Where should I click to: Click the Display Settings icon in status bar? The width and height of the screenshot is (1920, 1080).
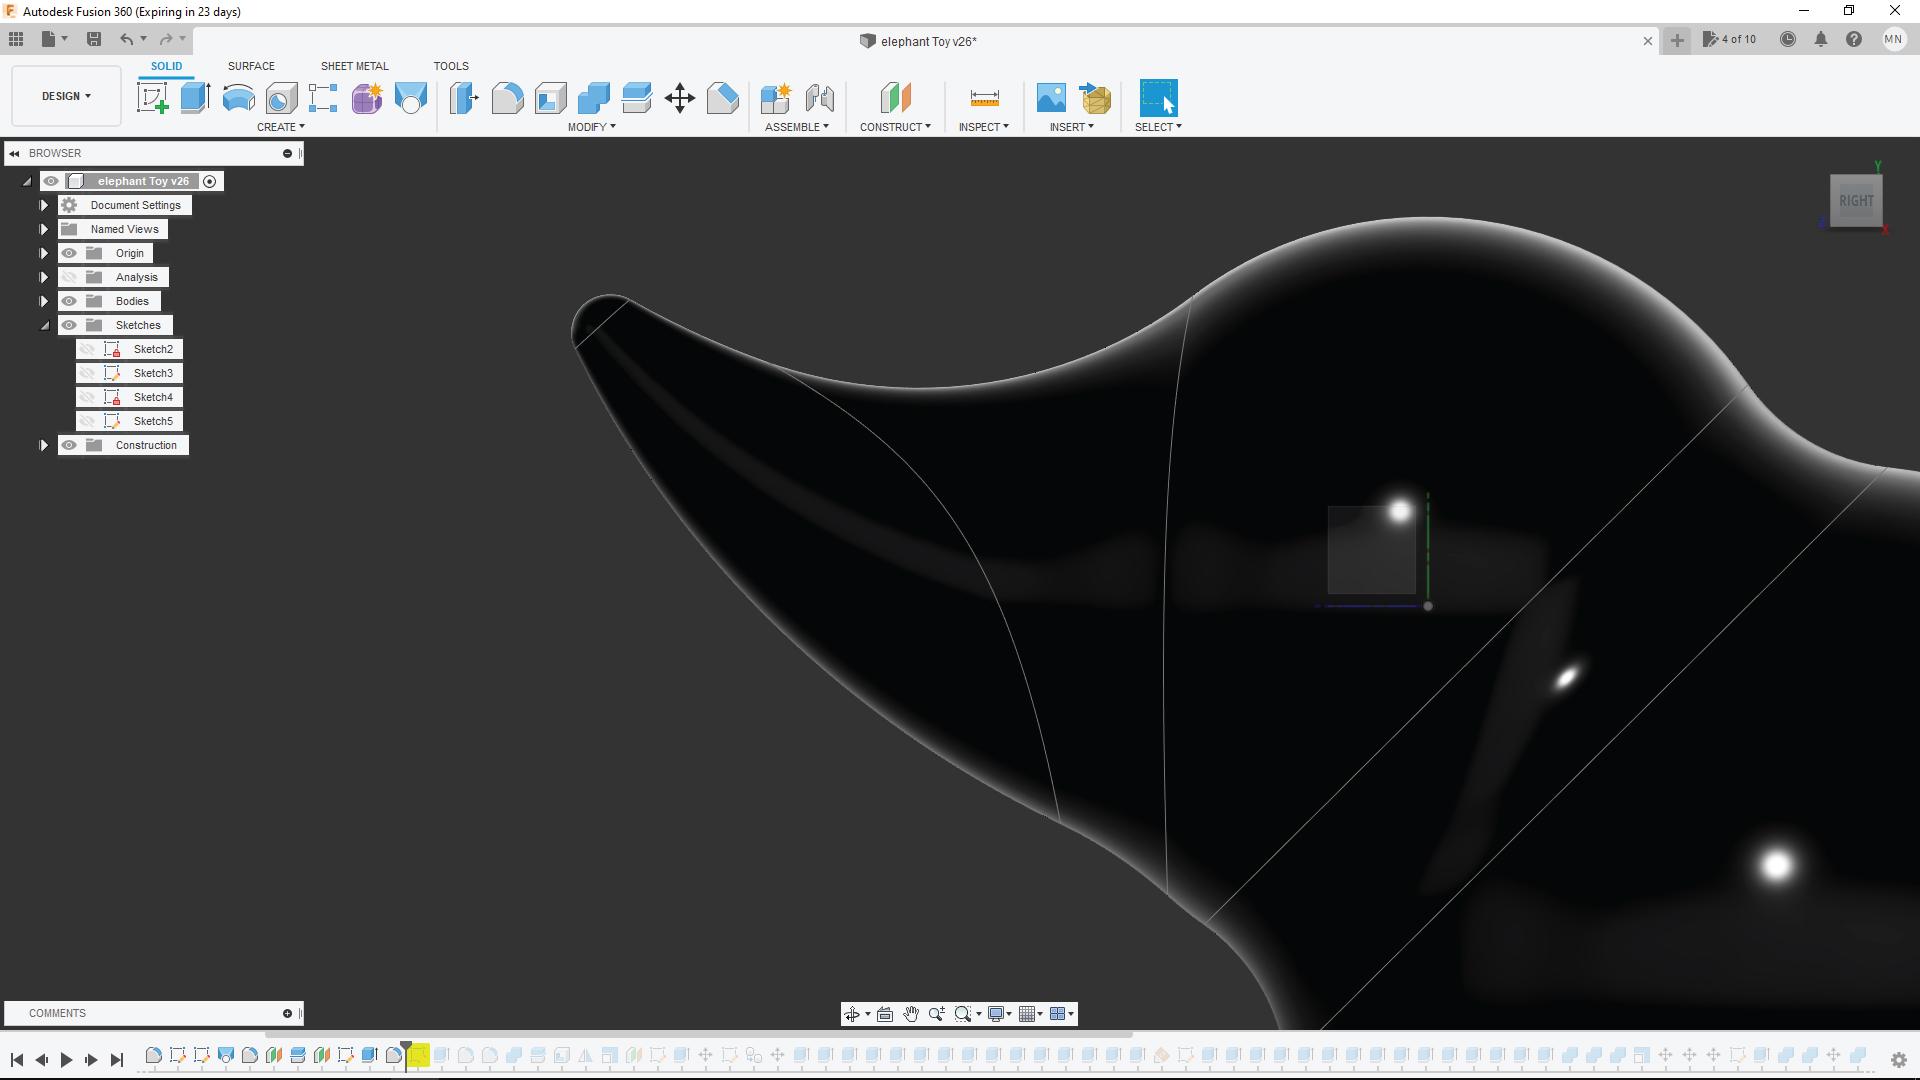997,1013
